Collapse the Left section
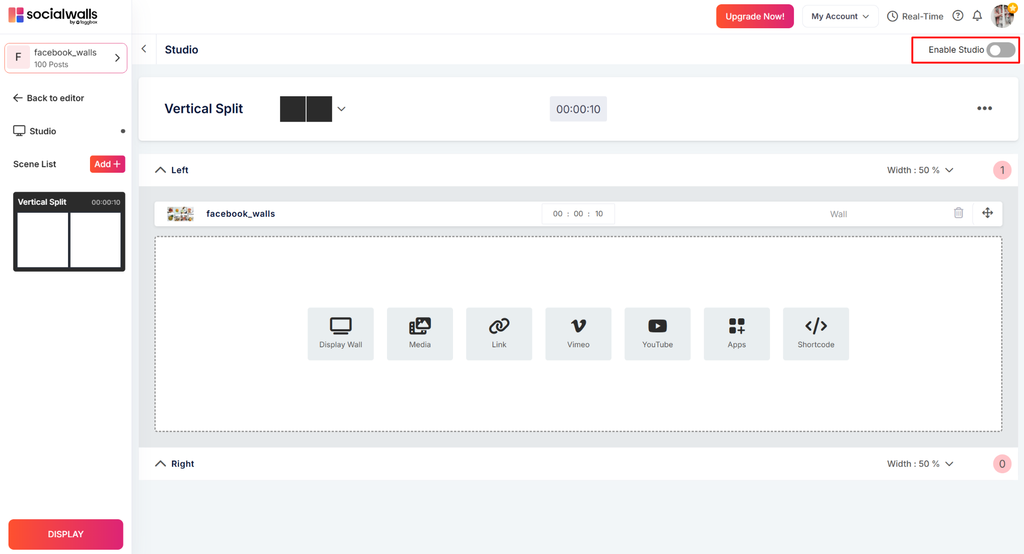This screenshot has width=1024, height=554. point(160,170)
